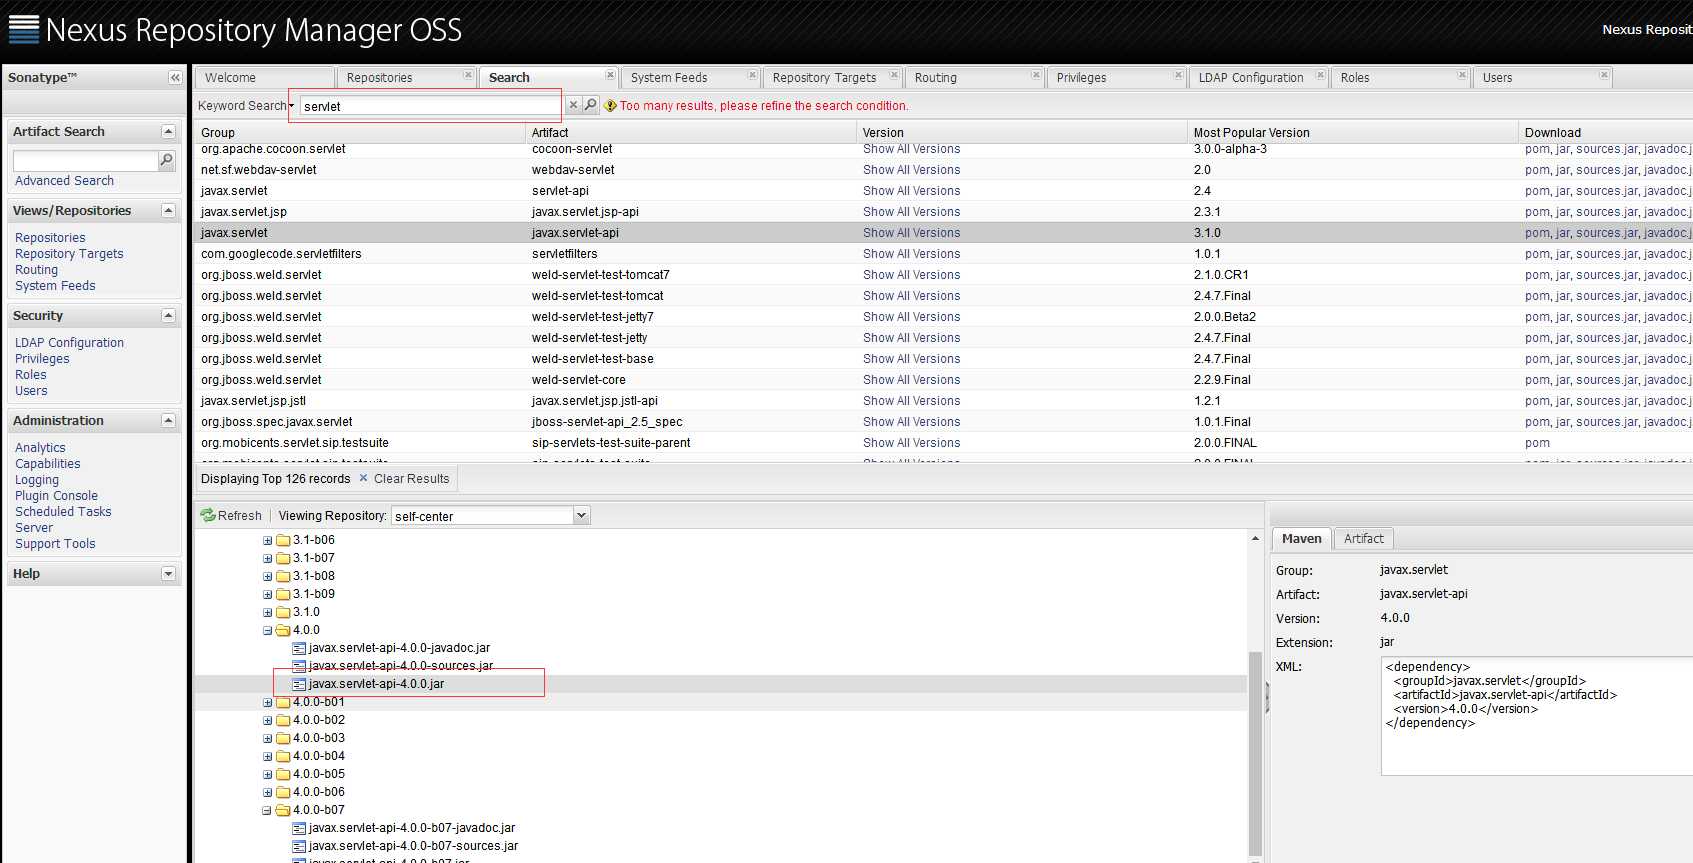The width and height of the screenshot is (1693, 863).
Task: Expand the Help panel
Action: click(168, 574)
